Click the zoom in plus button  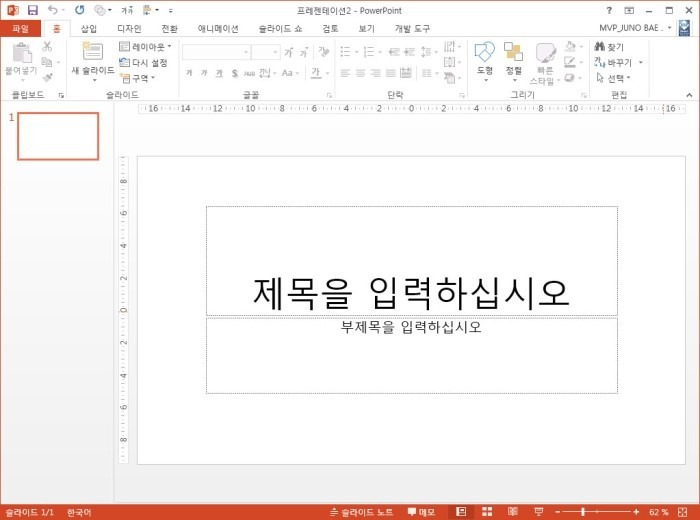pos(636,512)
